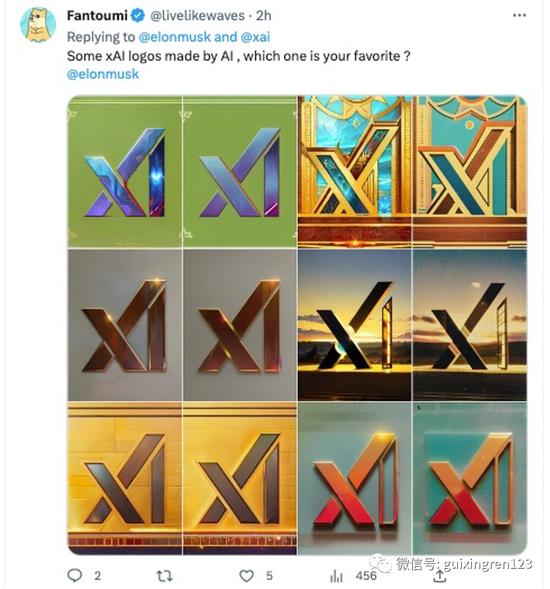Viewport: 550px width, 589px height.
Task: Open the black sunset sky logos
Action: [412, 325]
